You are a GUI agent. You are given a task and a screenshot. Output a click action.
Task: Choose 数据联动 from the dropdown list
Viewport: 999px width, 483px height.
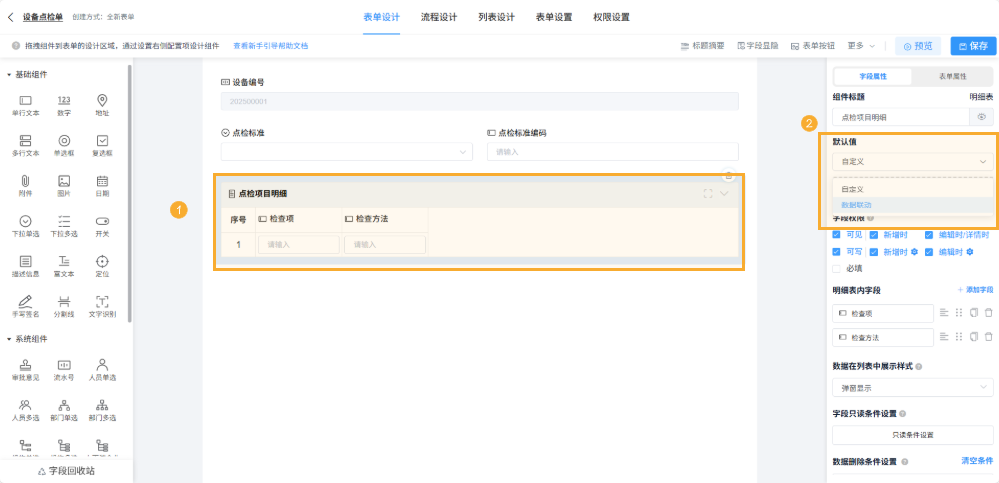coord(912,205)
